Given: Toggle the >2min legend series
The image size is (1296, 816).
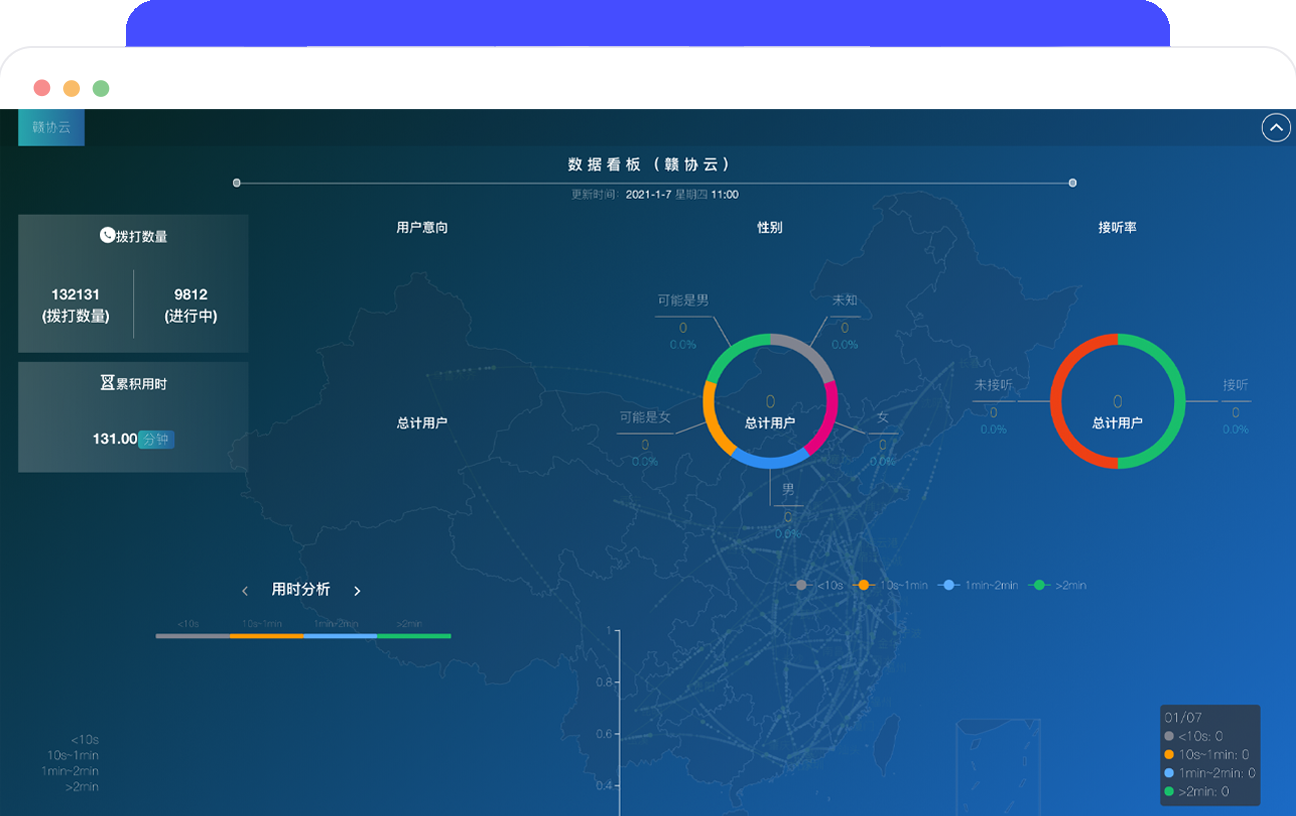Looking at the screenshot, I should coord(1058,585).
